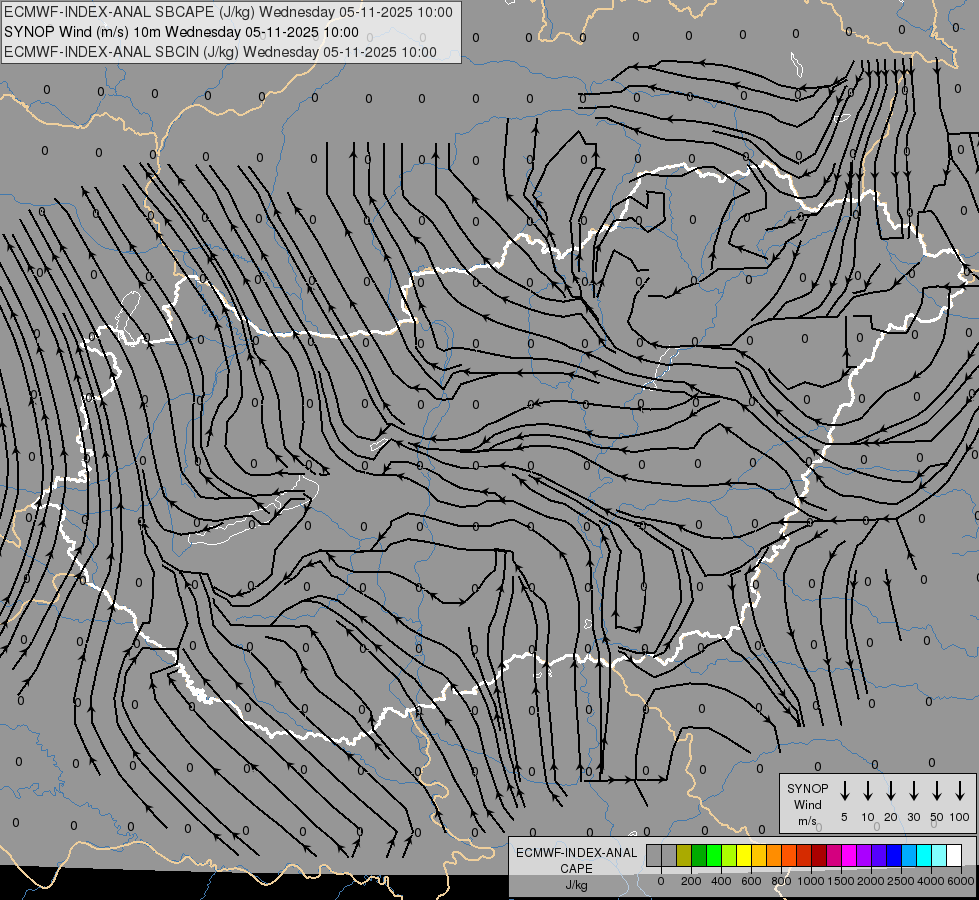Select the amber CAPE legend swatch

point(759,855)
